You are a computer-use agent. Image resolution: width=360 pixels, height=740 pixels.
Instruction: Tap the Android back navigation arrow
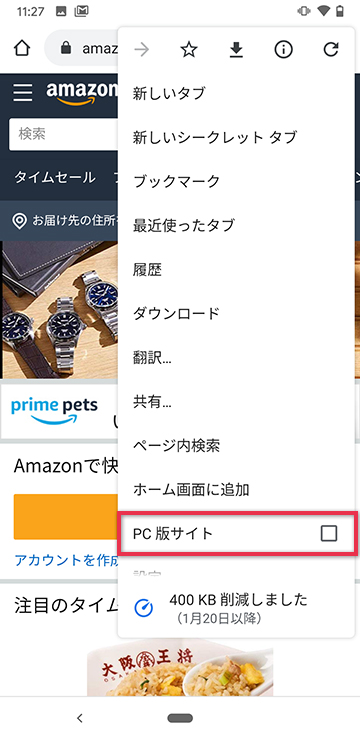point(80,718)
